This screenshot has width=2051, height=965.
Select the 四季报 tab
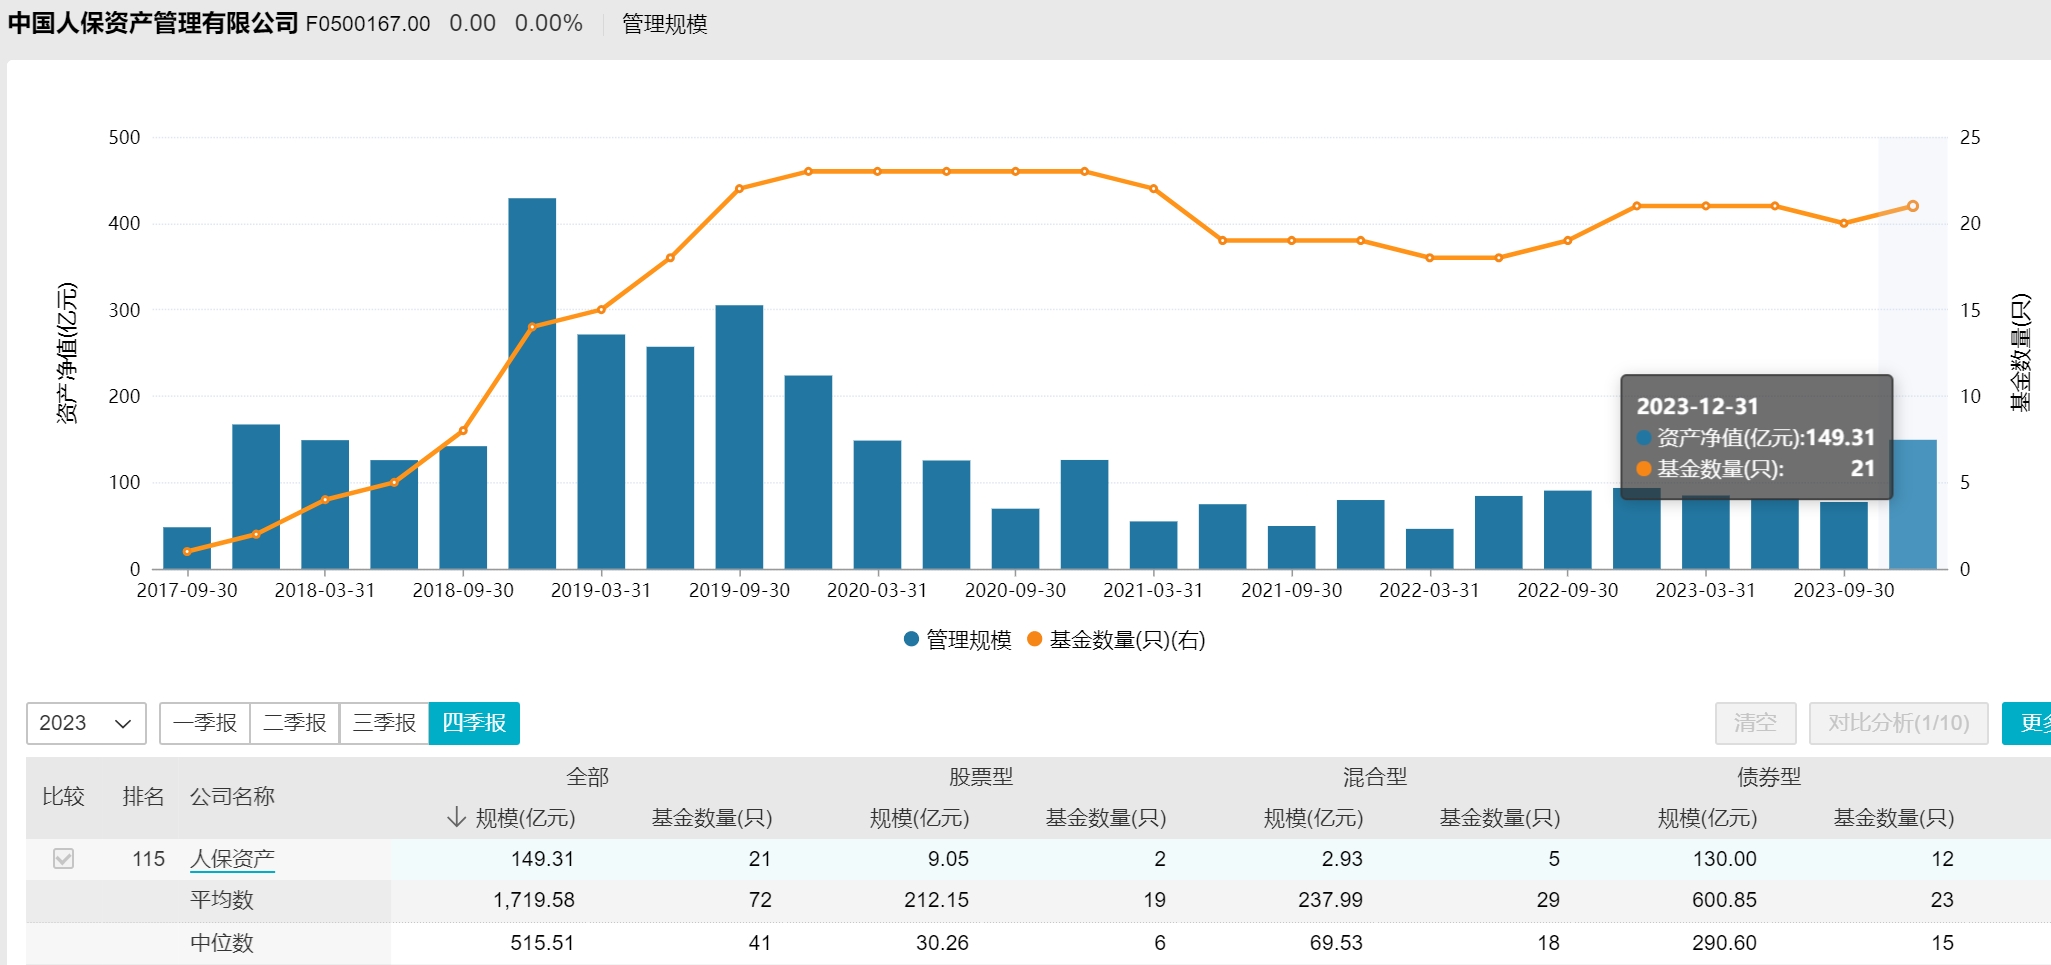coord(474,723)
